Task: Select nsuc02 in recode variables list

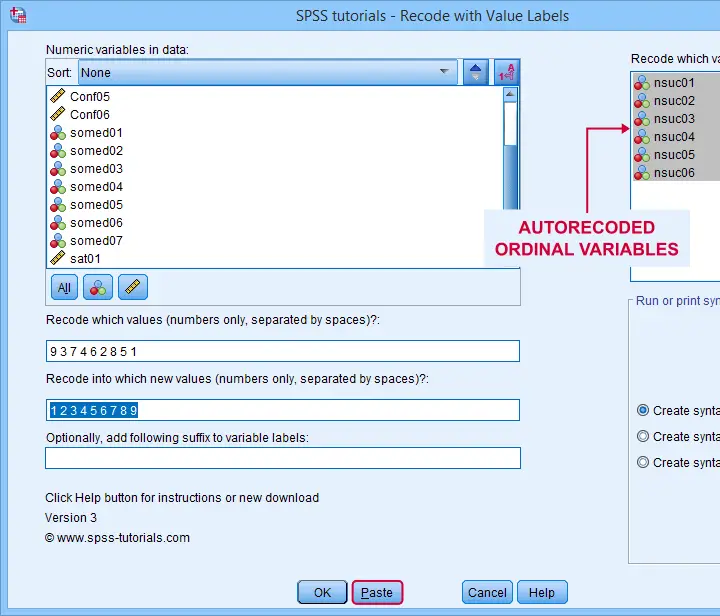Action: [676, 101]
